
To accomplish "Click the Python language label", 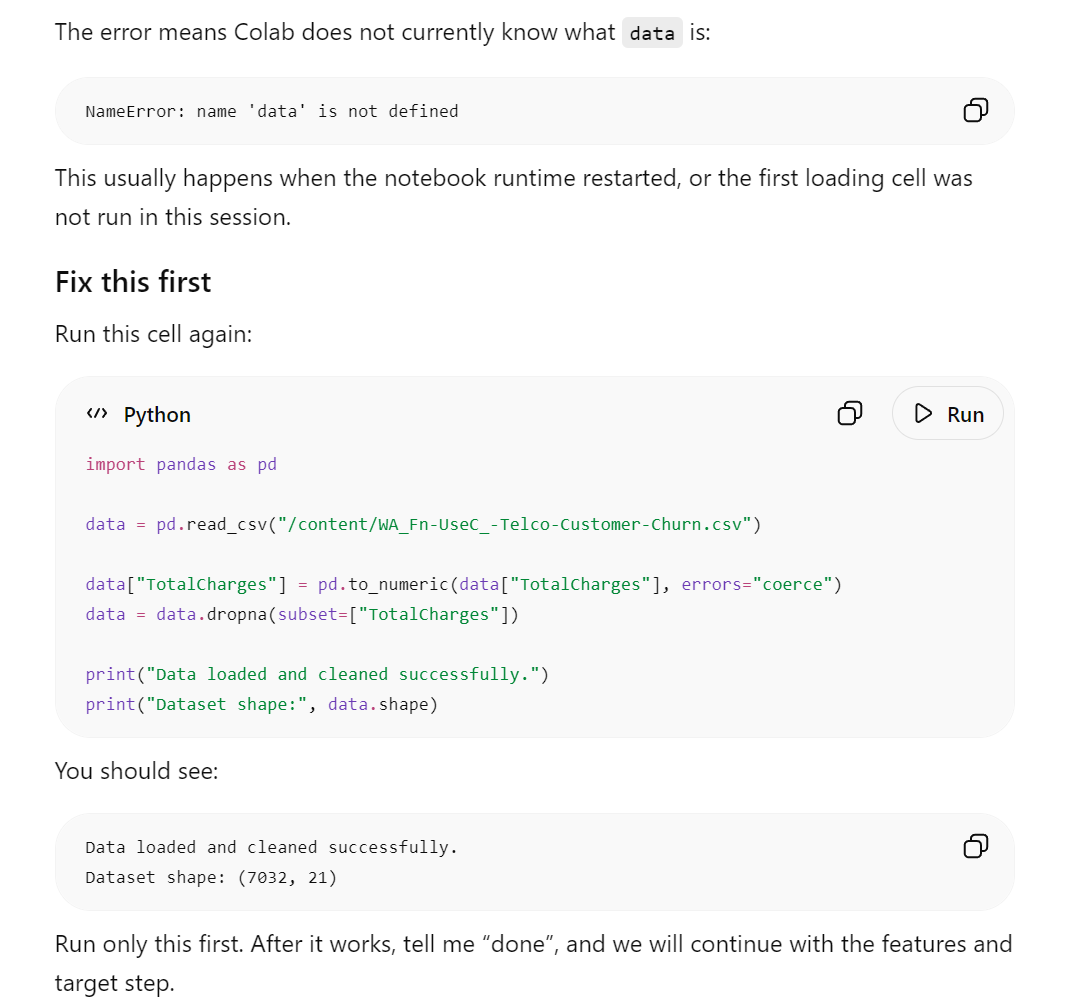I will tap(157, 415).
